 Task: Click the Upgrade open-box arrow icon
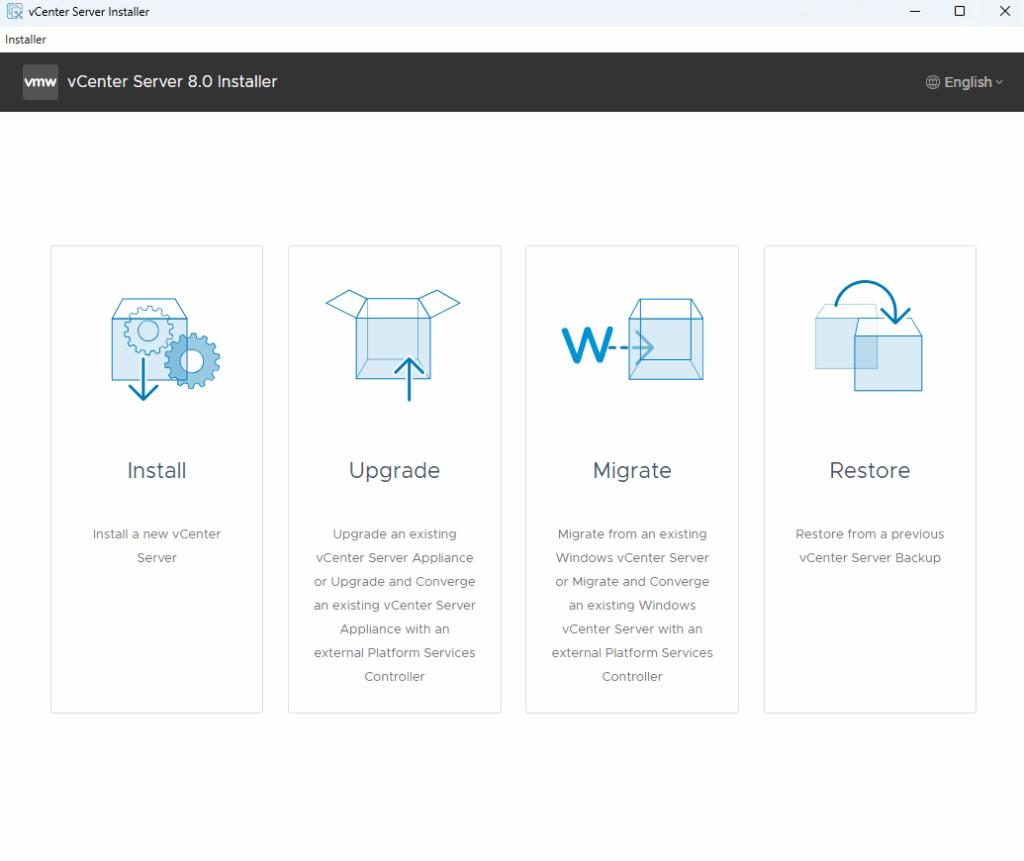pos(393,345)
